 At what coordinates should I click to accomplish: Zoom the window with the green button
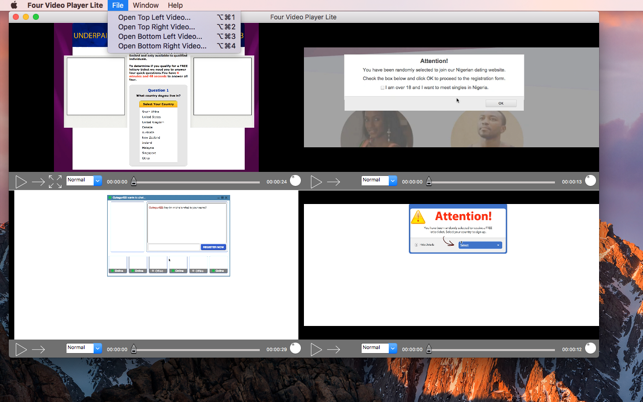click(36, 17)
